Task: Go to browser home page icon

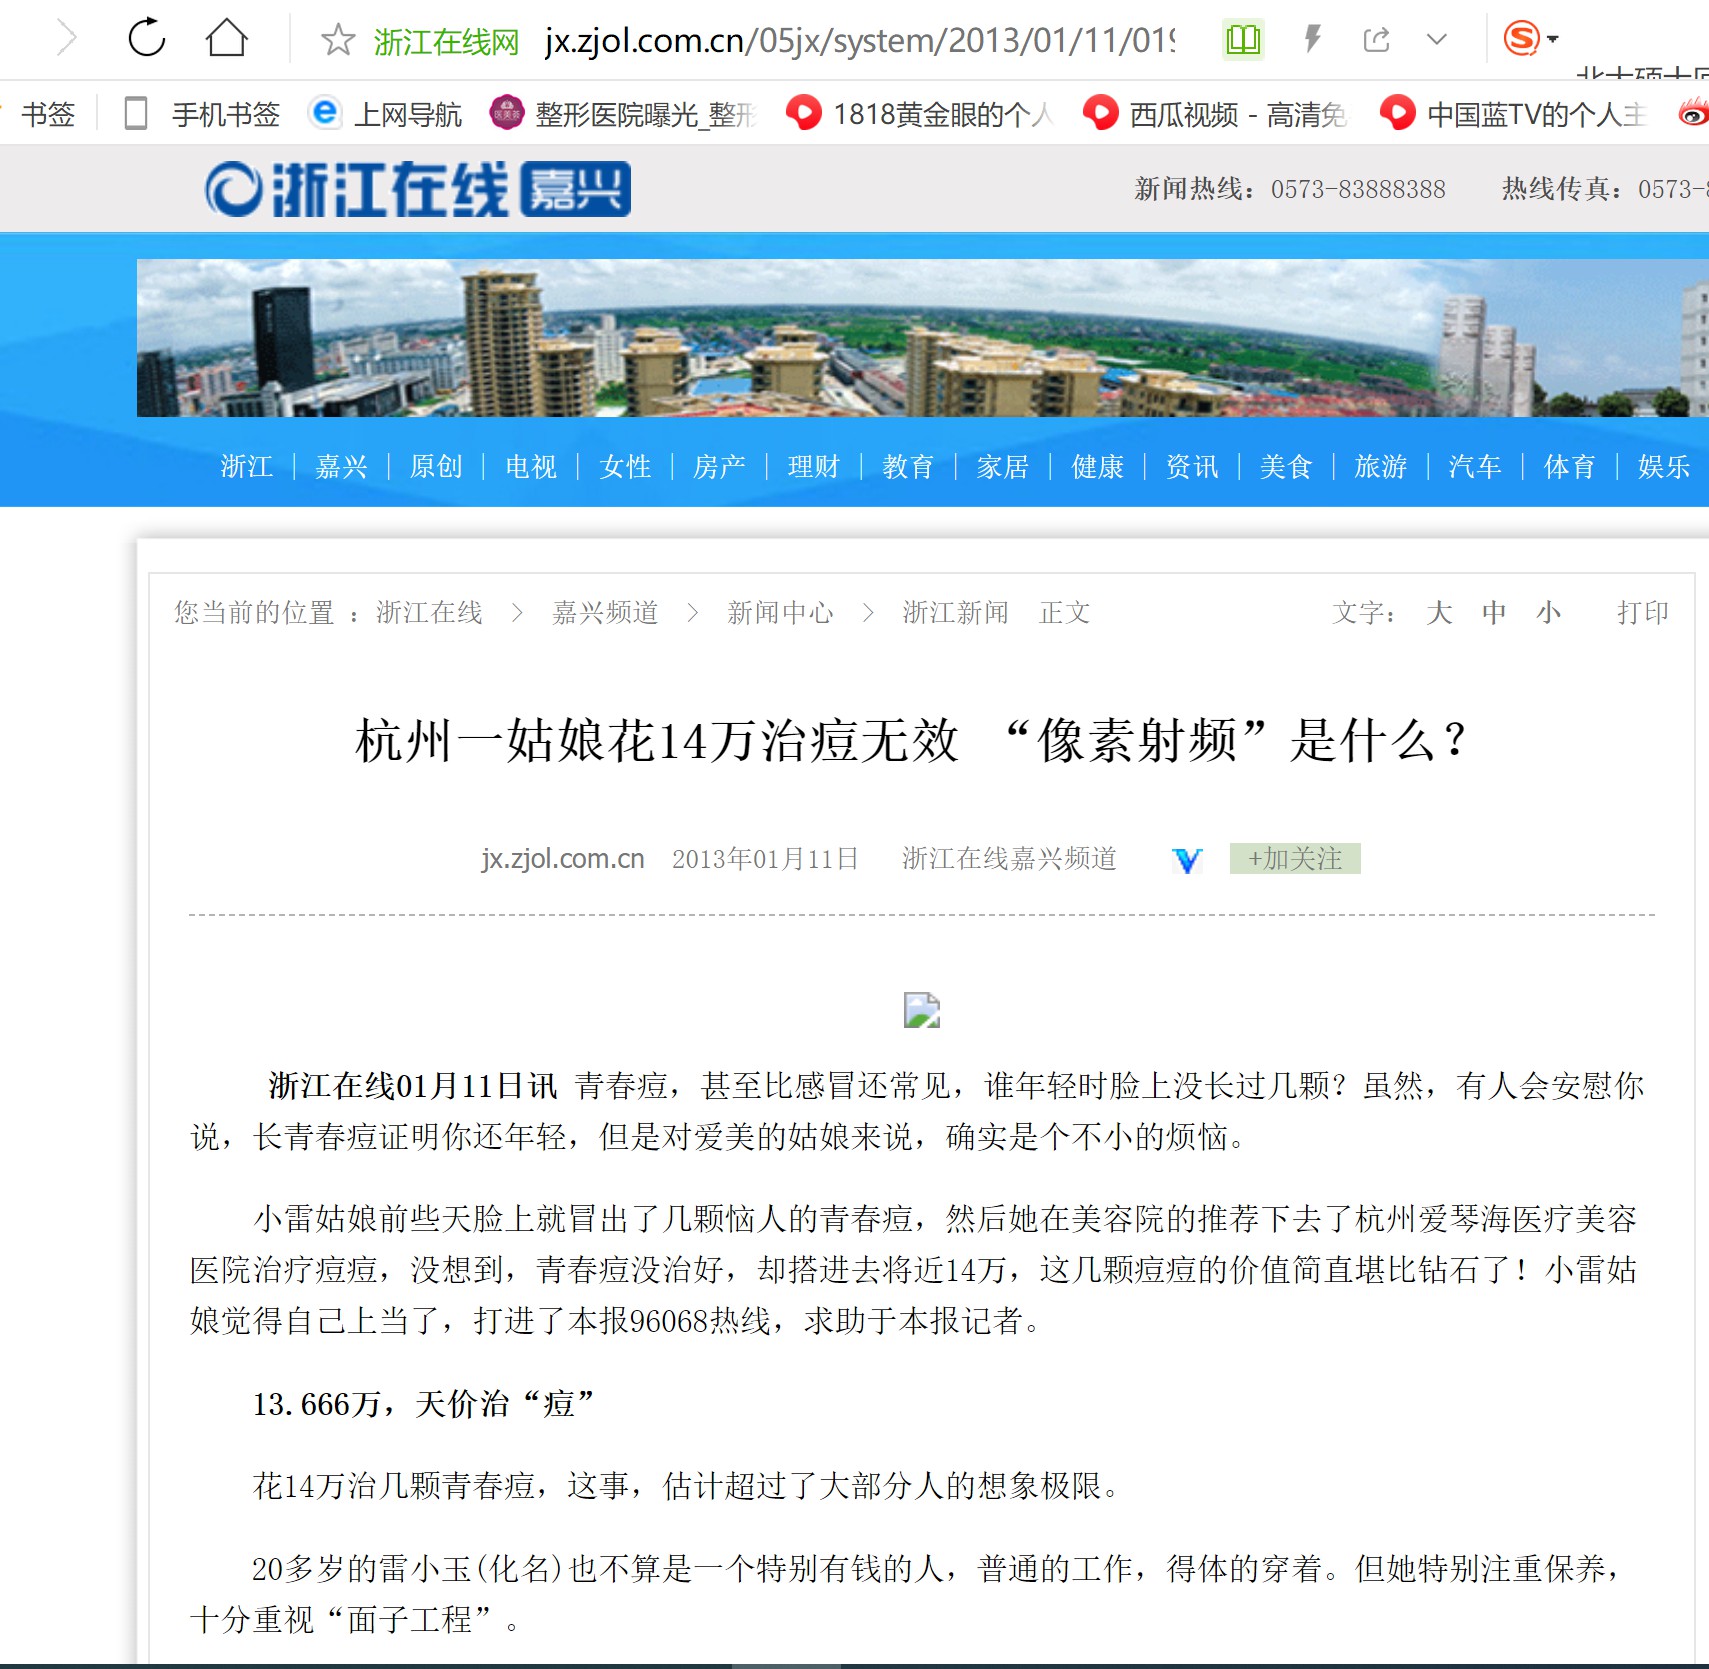Action: (226, 38)
